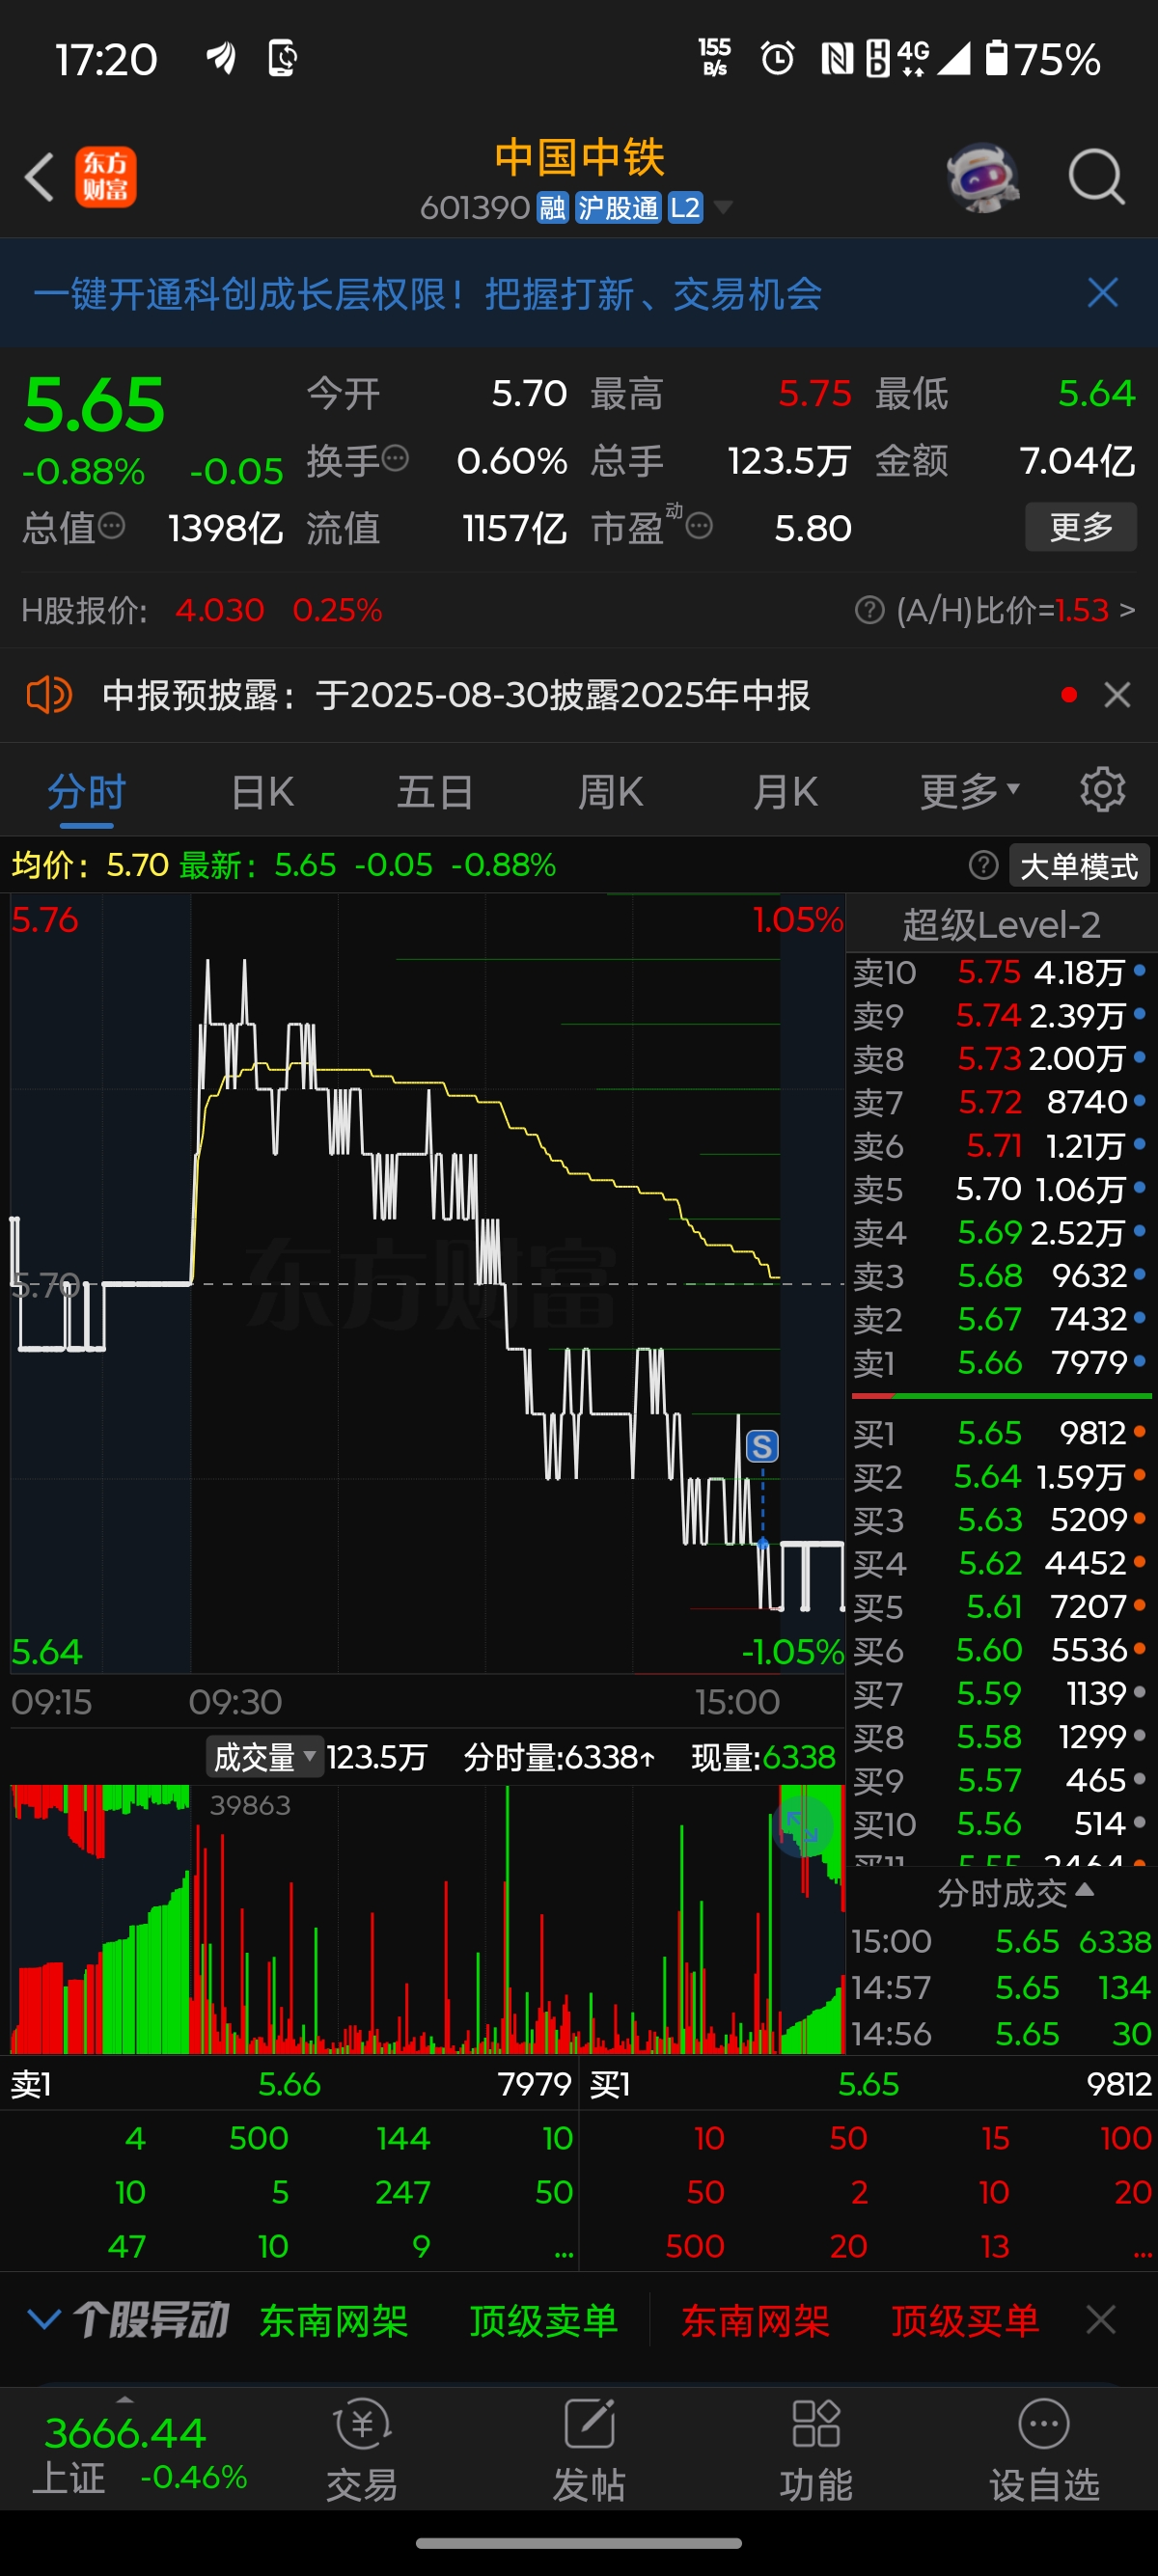Tap the 超级Level-2 header

(1001, 925)
